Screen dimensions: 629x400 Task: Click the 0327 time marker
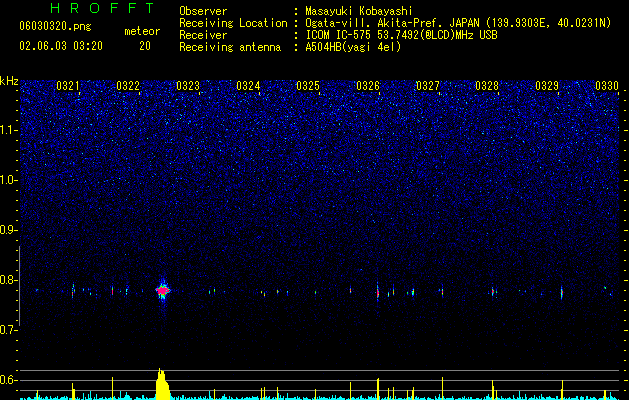coord(428,86)
